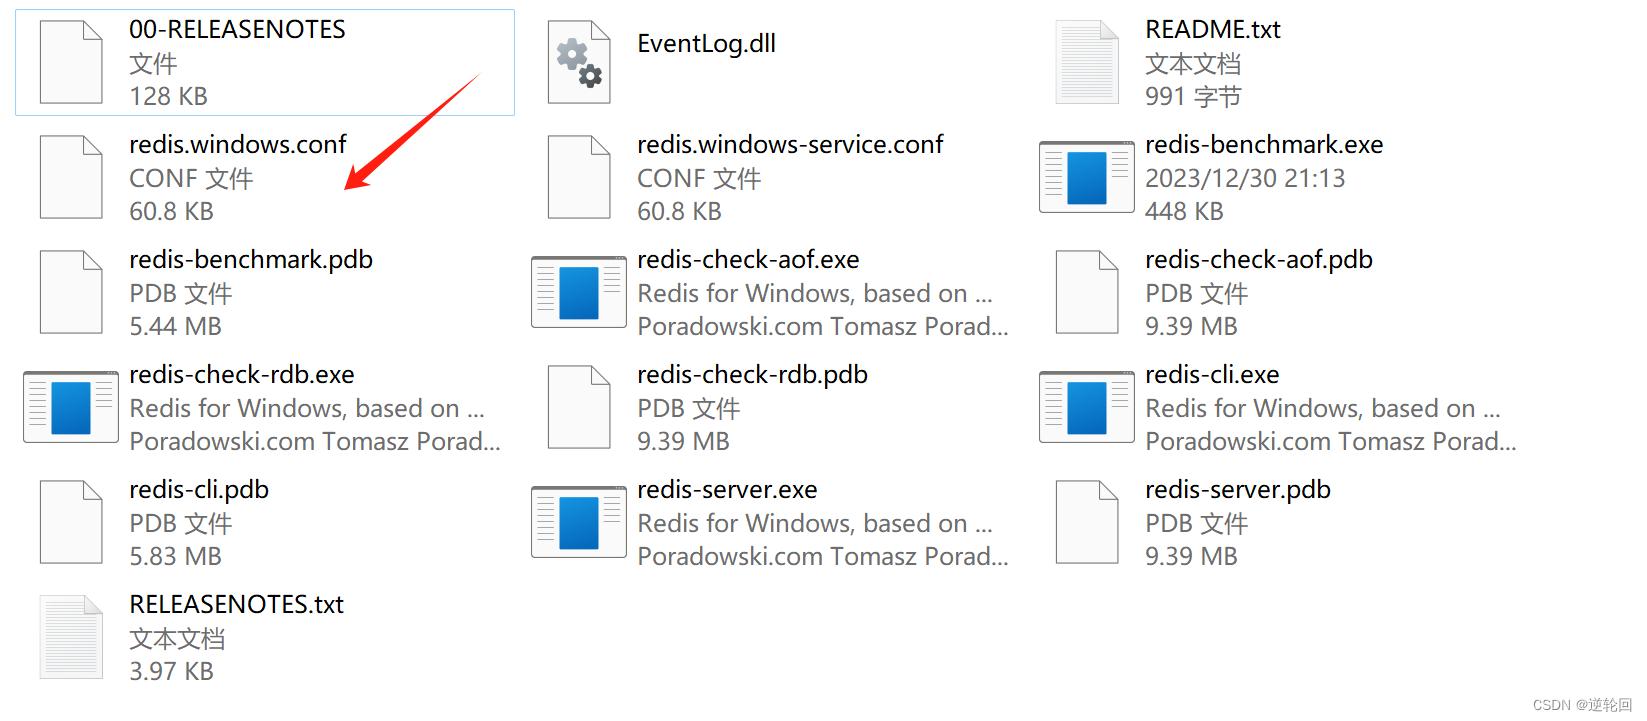Select the redis-check-aof.exe application icon
This screenshot has height=721, width=1647.
pos(579,292)
